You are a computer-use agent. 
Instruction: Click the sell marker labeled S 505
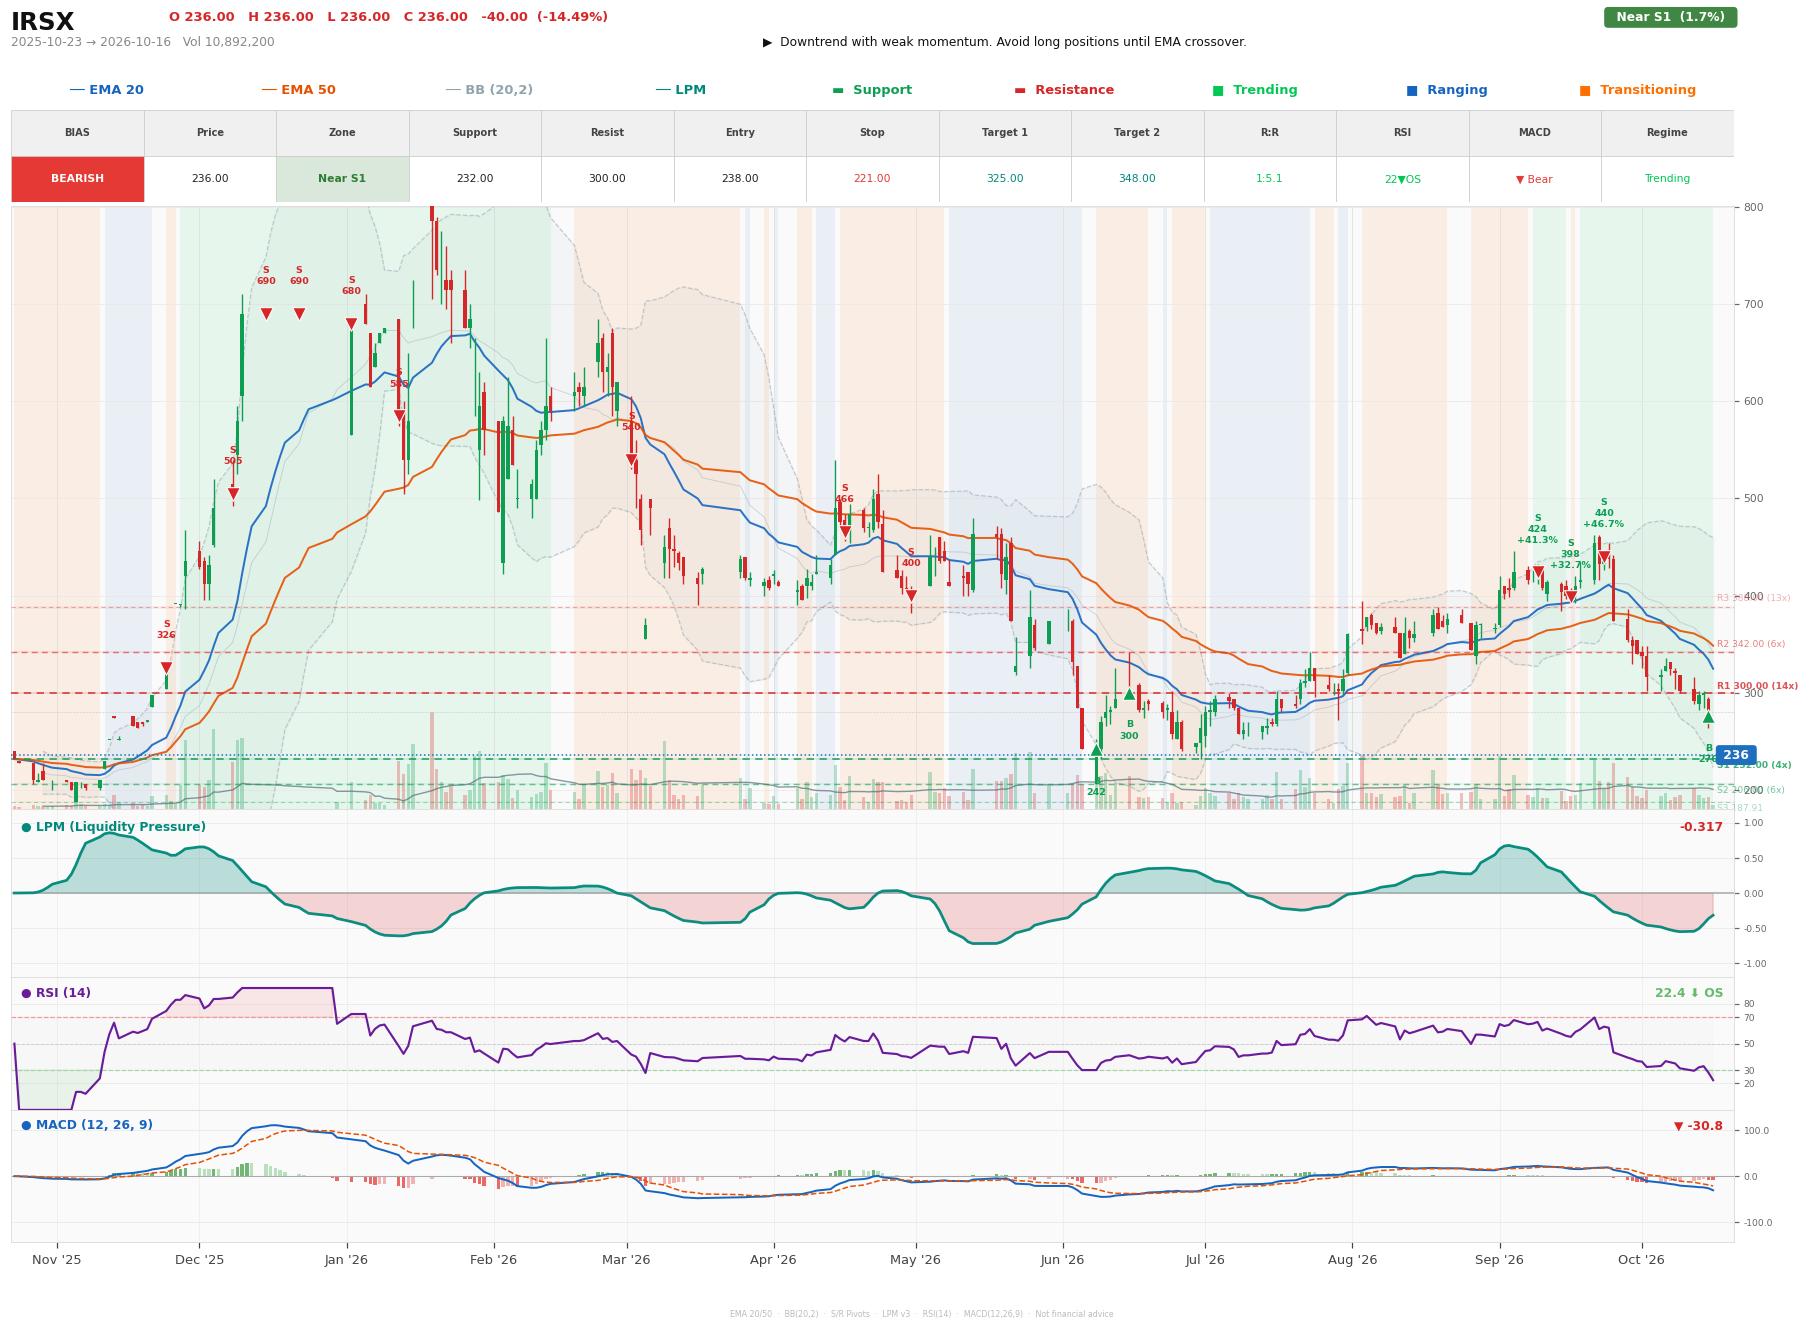click(x=233, y=494)
